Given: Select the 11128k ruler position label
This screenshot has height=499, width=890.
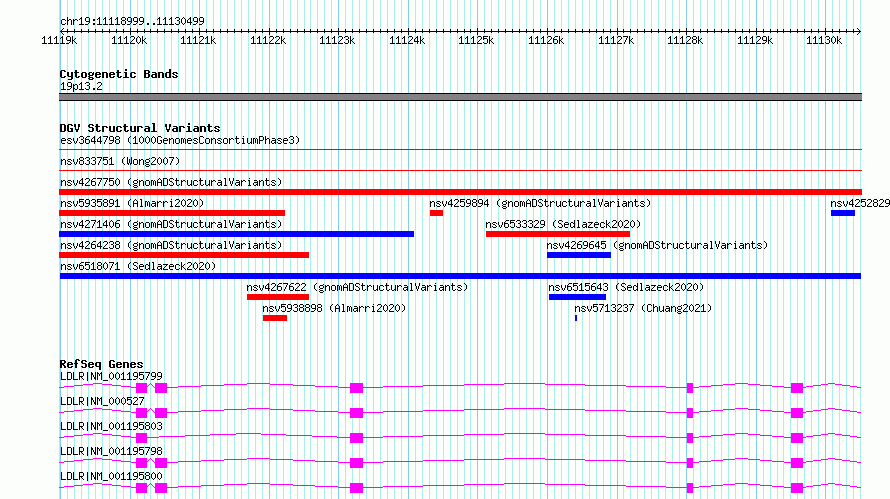Looking at the screenshot, I should (x=685, y=40).
